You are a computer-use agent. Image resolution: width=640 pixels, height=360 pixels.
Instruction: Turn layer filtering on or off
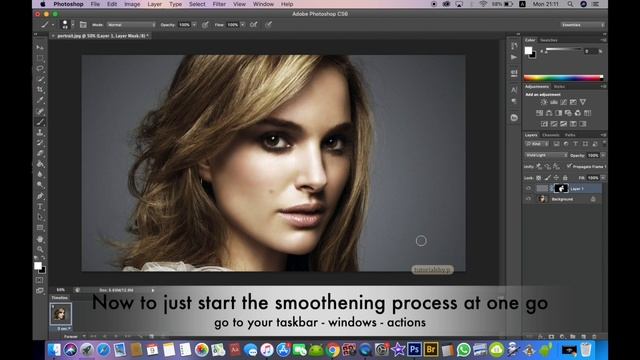tap(604, 143)
